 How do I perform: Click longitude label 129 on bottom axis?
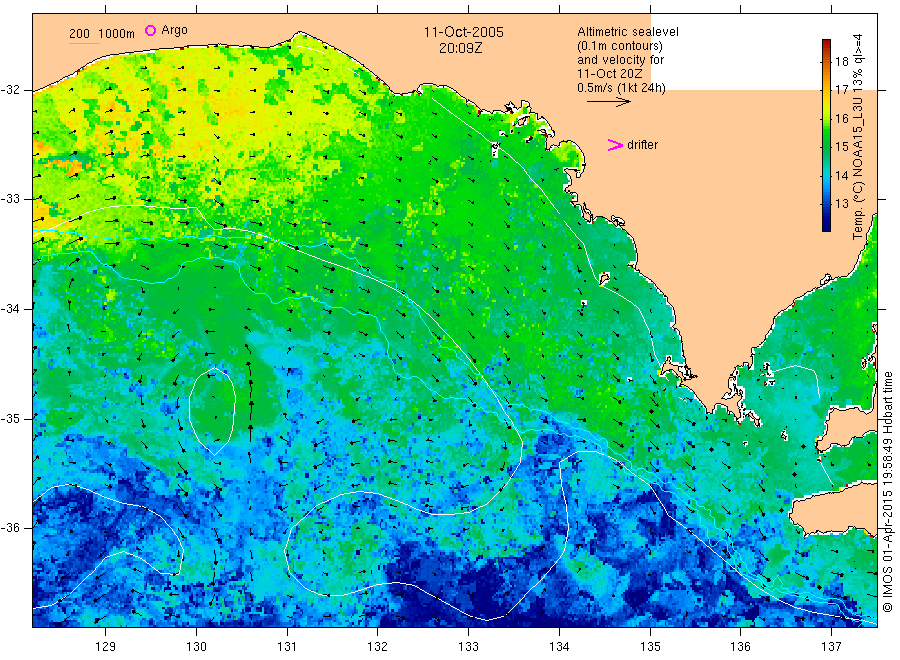(106, 647)
